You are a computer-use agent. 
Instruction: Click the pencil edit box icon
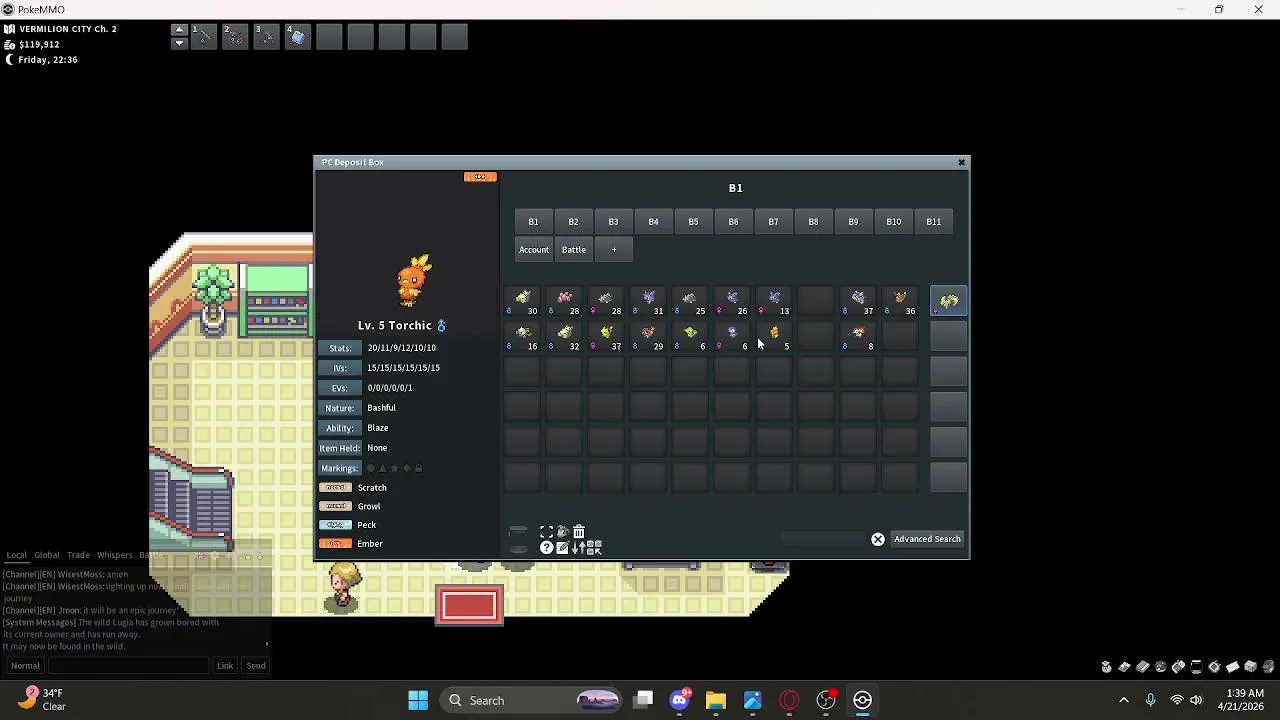(563, 548)
